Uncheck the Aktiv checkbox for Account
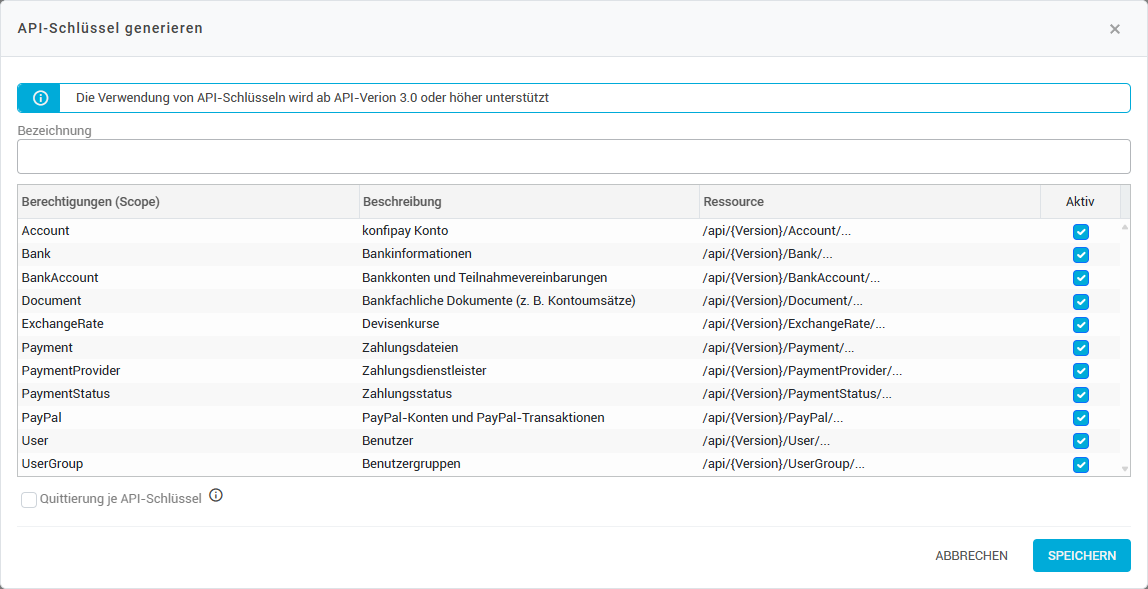Viewport: 1148px width, 589px height. point(1080,232)
